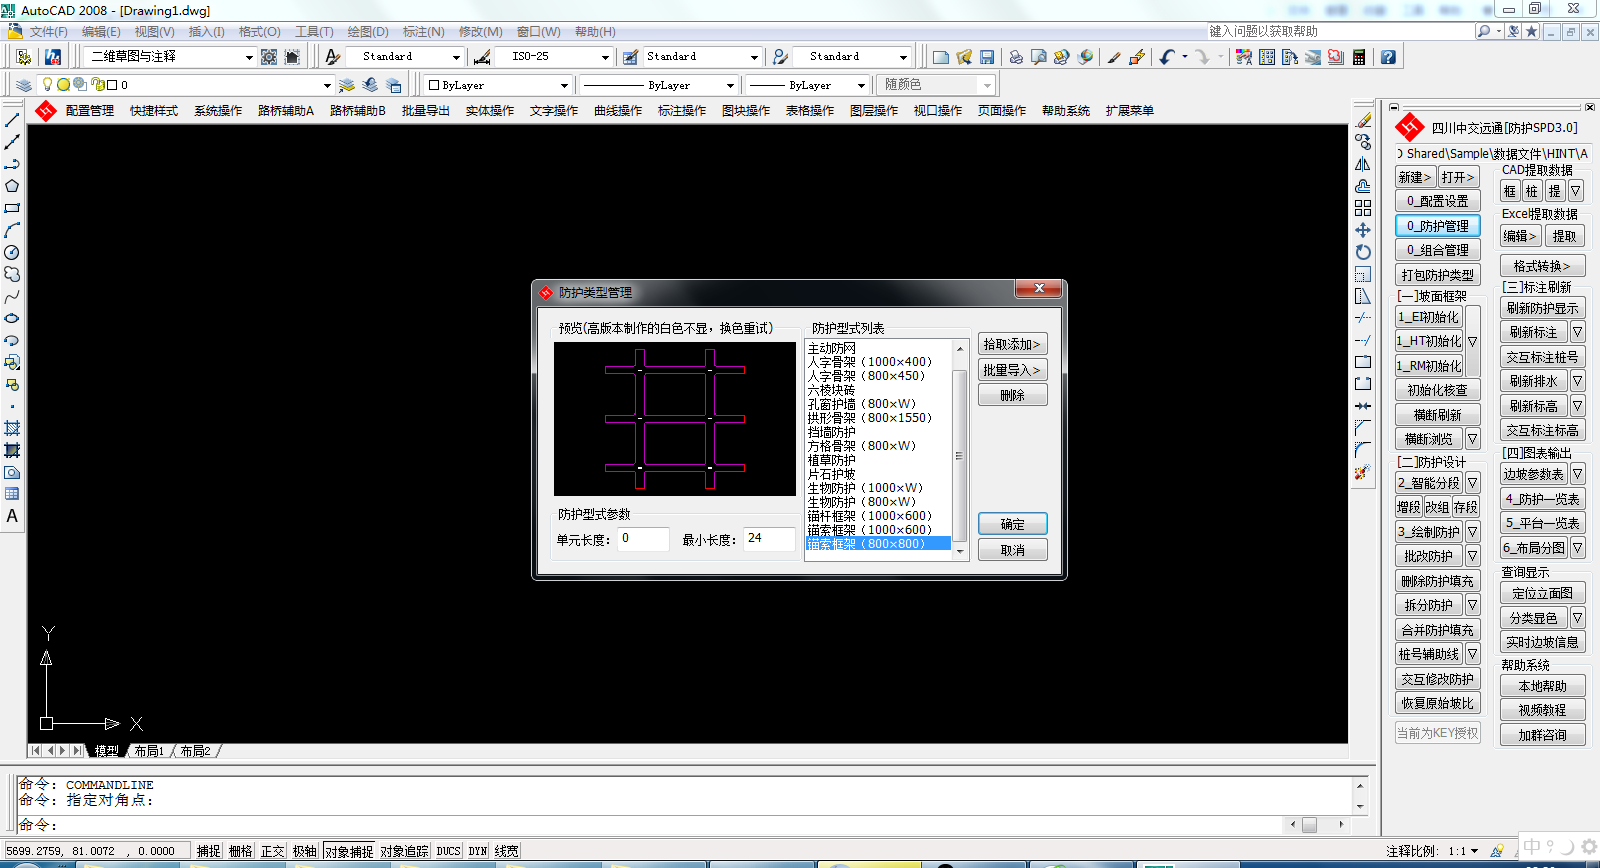Click the New drawing icon in the toolbar
Screen dimensions: 1600x868
pos(940,57)
